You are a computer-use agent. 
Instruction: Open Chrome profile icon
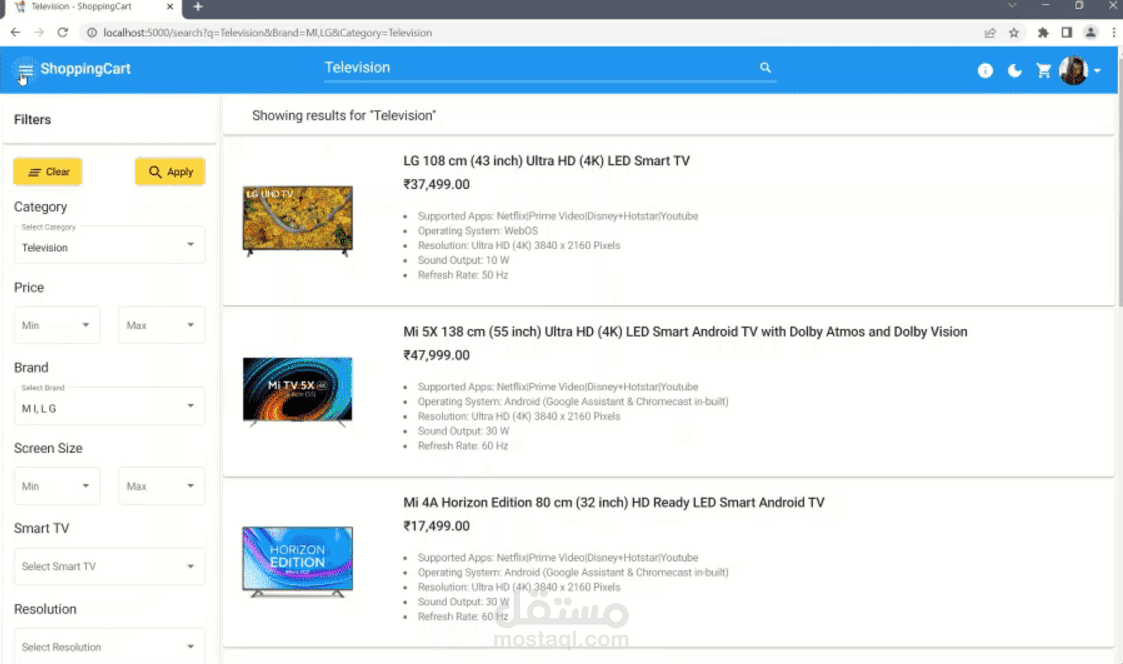pos(1090,32)
